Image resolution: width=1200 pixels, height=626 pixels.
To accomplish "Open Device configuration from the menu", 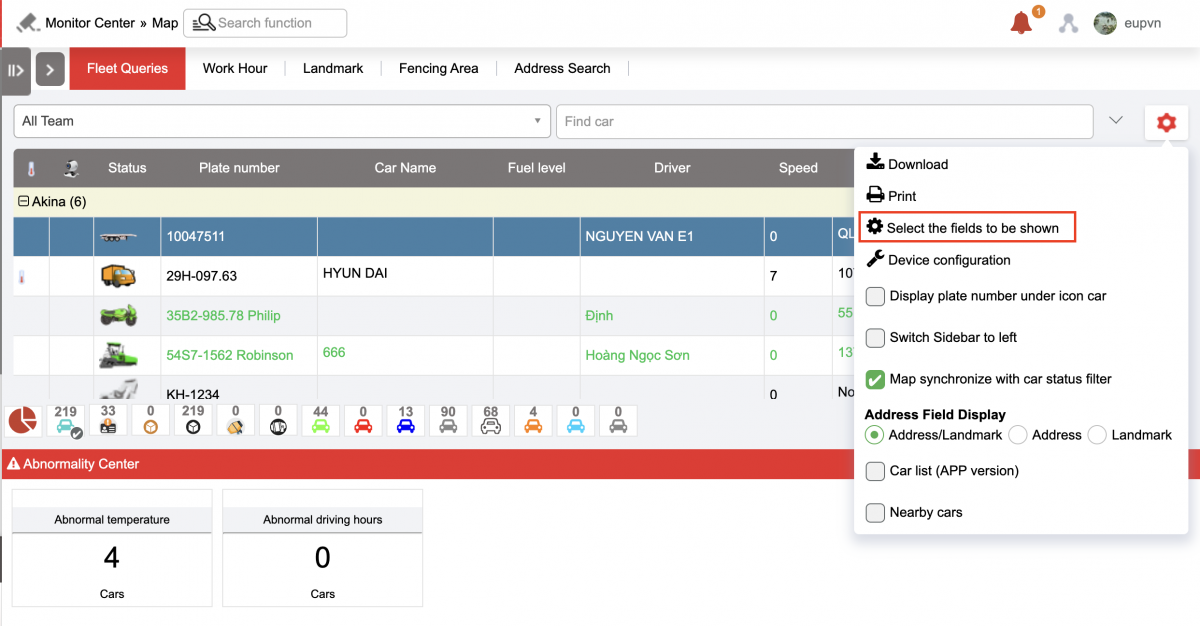I will tap(938, 260).
